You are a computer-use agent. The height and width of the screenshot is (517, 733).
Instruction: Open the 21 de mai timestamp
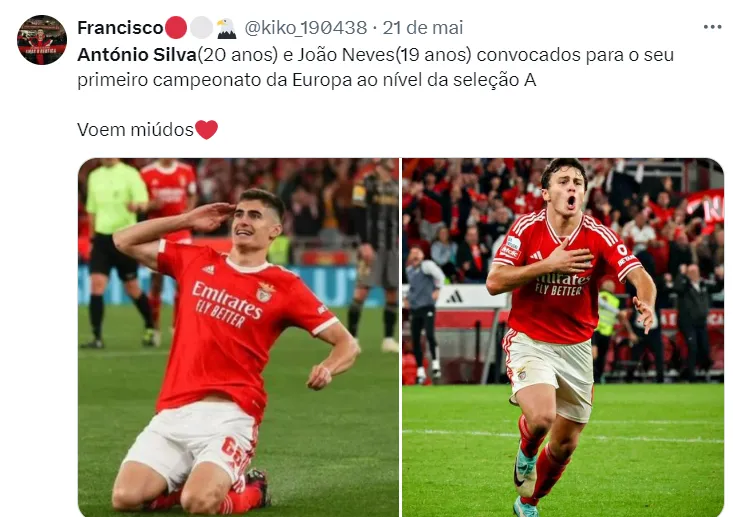click(x=423, y=28)
